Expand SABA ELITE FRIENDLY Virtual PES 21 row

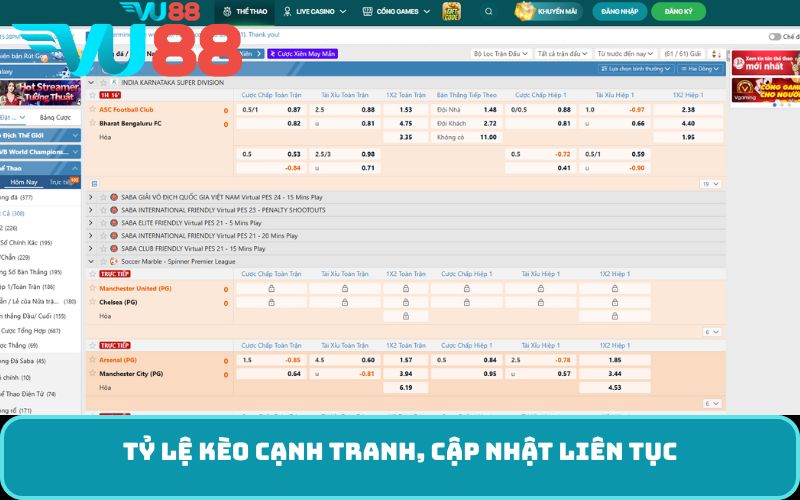[x=91, y=223]
